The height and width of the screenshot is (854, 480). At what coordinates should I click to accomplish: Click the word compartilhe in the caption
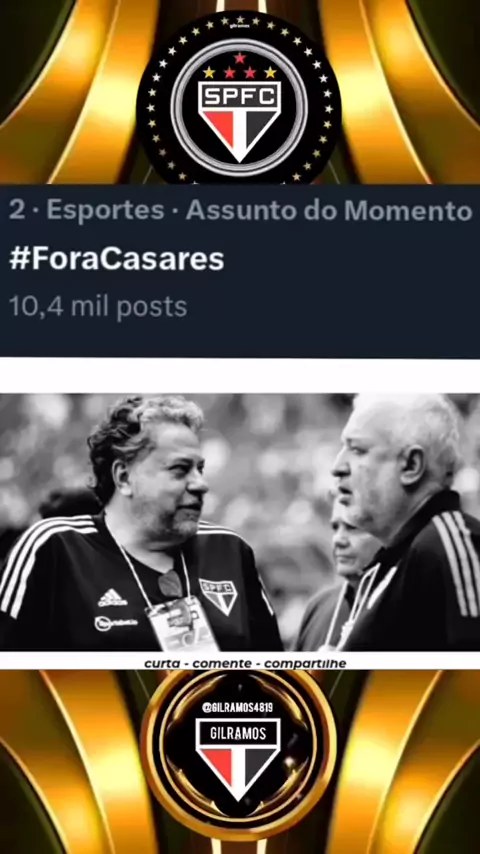pos(305,664)
